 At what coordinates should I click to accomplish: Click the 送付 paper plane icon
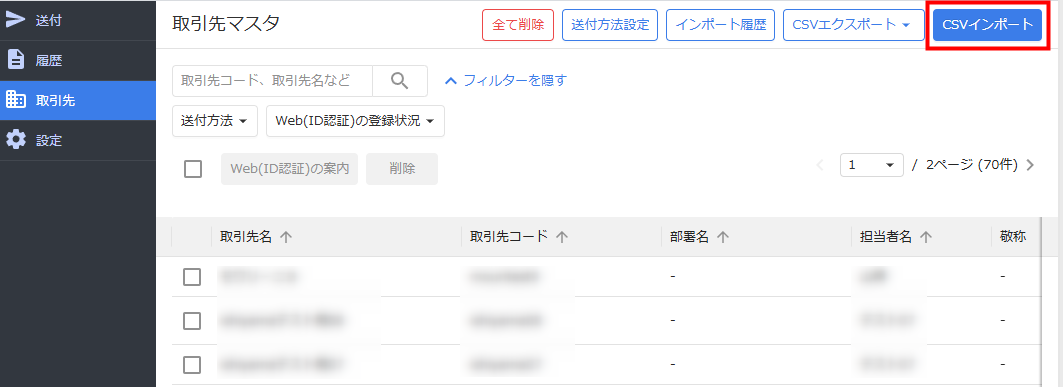click(x=15, y=20)
